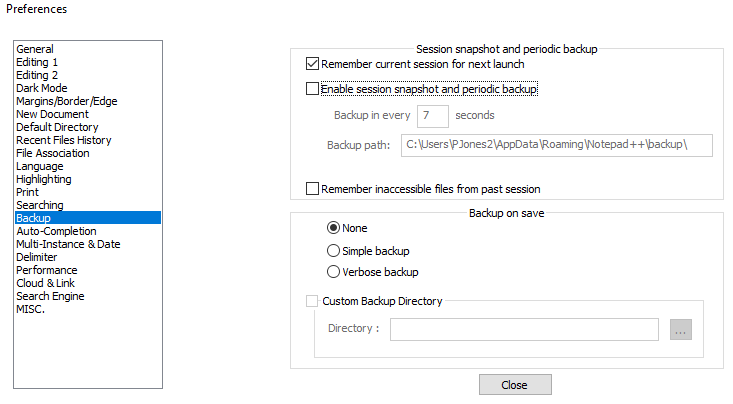Click the Backup path text field

pyautogui.click(x=555, y=146)
